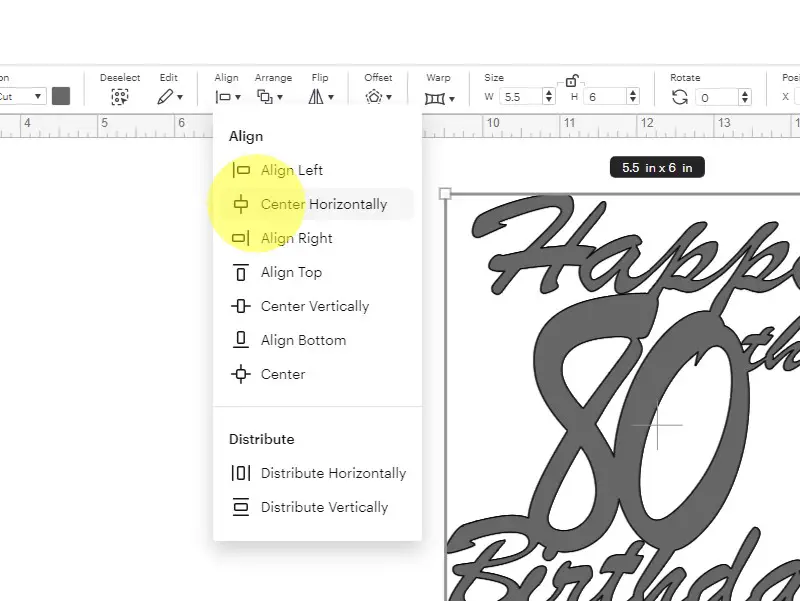Screen dimensions: 800x601
Task: Choose Center Vertically menu entry
Action: [317, 306]
